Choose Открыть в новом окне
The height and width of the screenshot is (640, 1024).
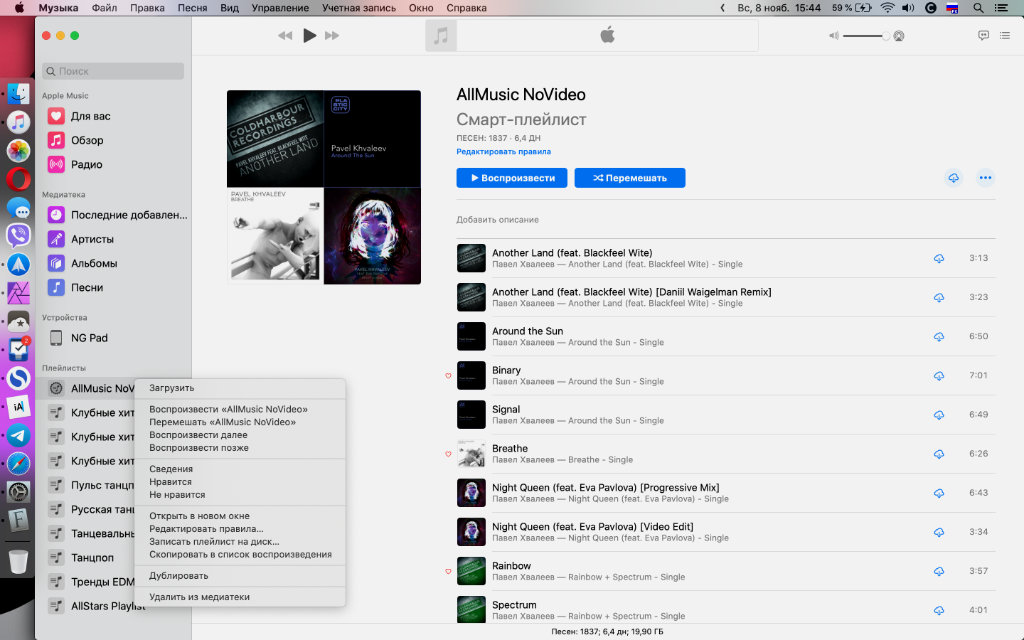(240, 516)
